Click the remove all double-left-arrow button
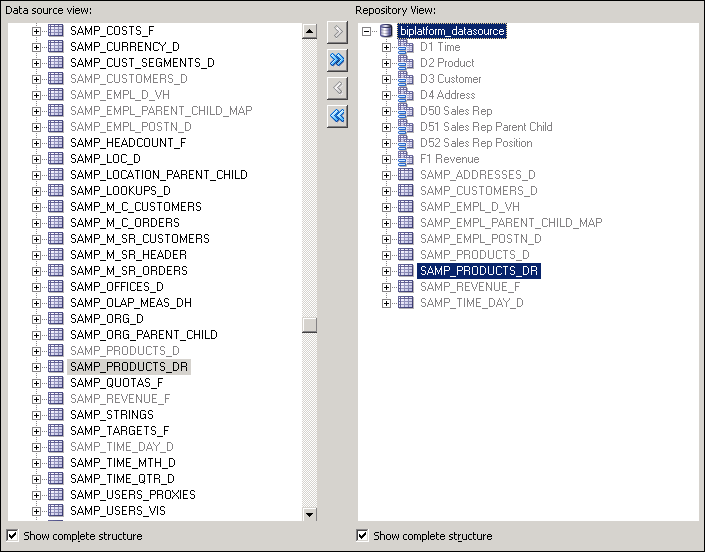Viewport: 705px width, 552px height. [337, 116]
